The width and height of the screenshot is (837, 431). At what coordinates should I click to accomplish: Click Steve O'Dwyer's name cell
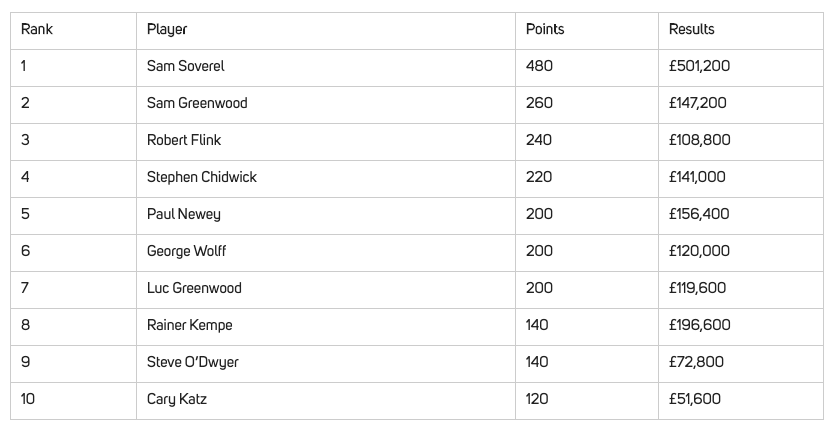(193, 362)
